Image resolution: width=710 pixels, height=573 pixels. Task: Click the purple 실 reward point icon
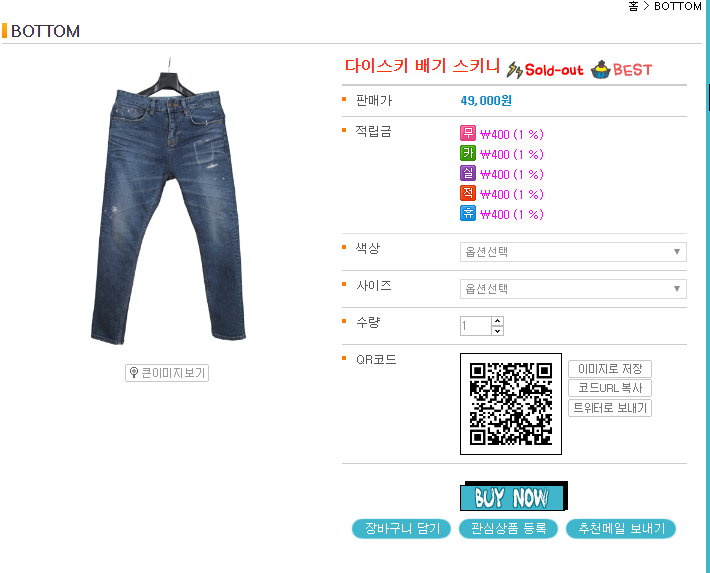pos(468,173)
